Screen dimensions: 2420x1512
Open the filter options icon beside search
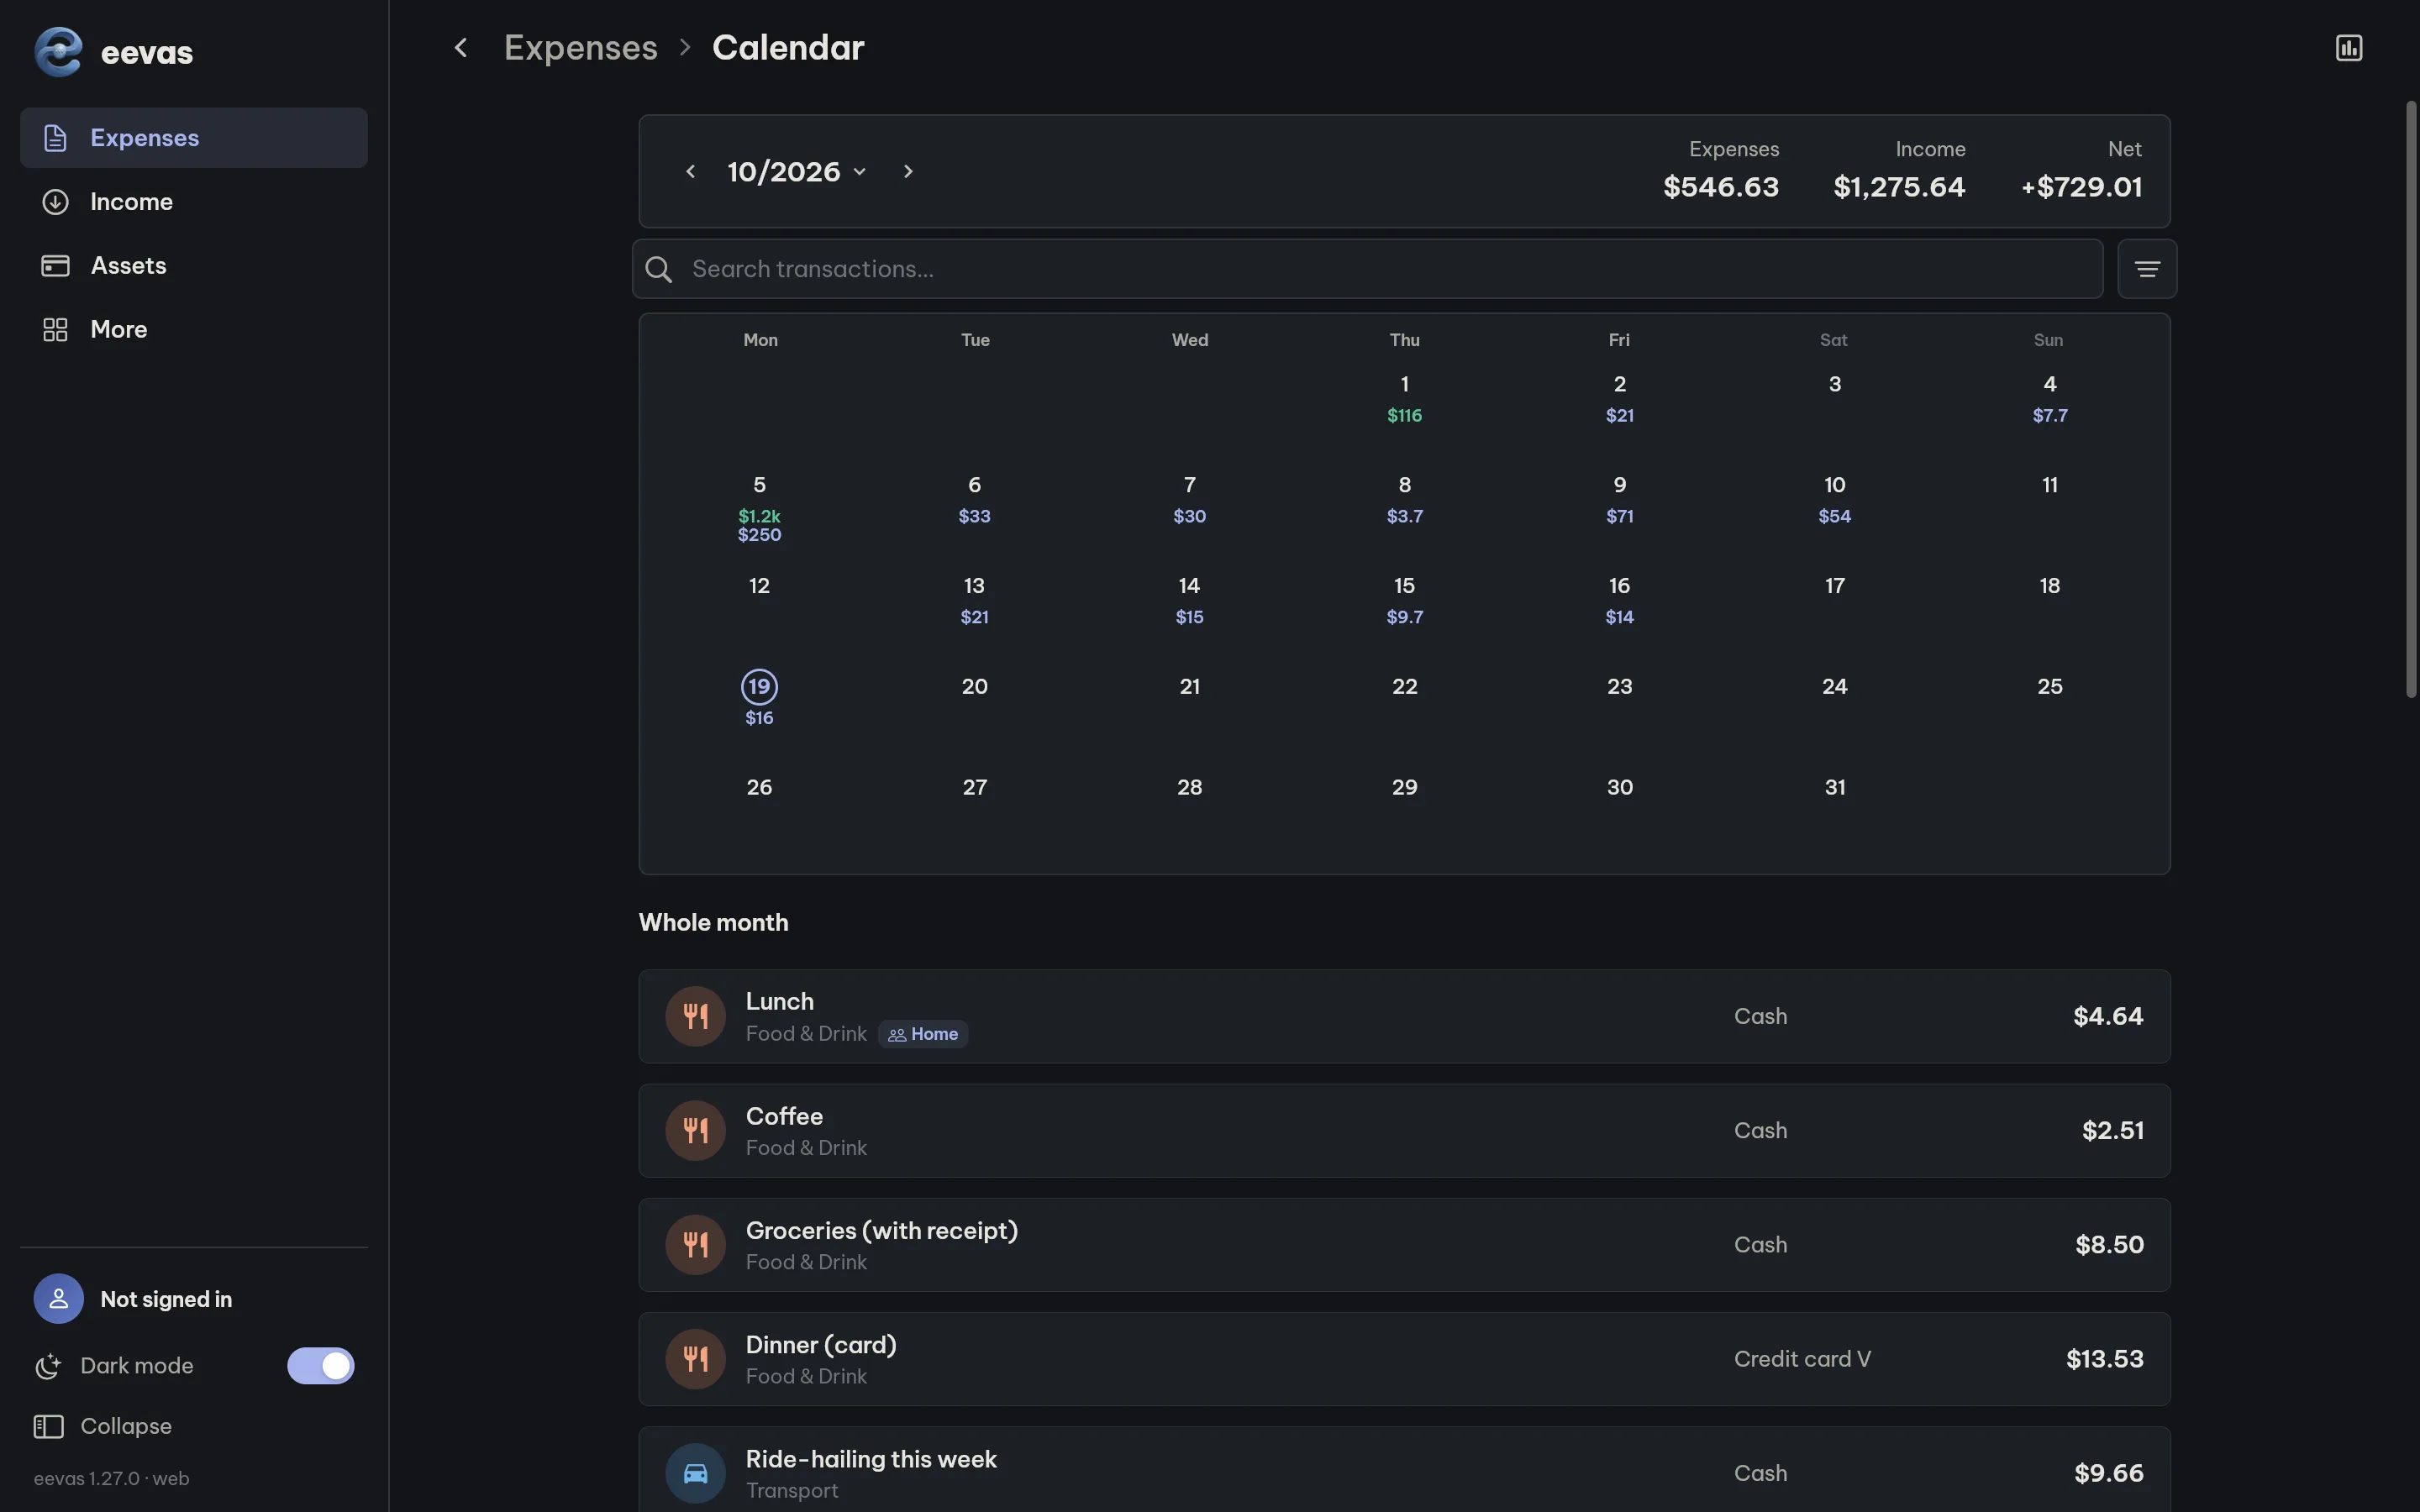pos(2147,269)
